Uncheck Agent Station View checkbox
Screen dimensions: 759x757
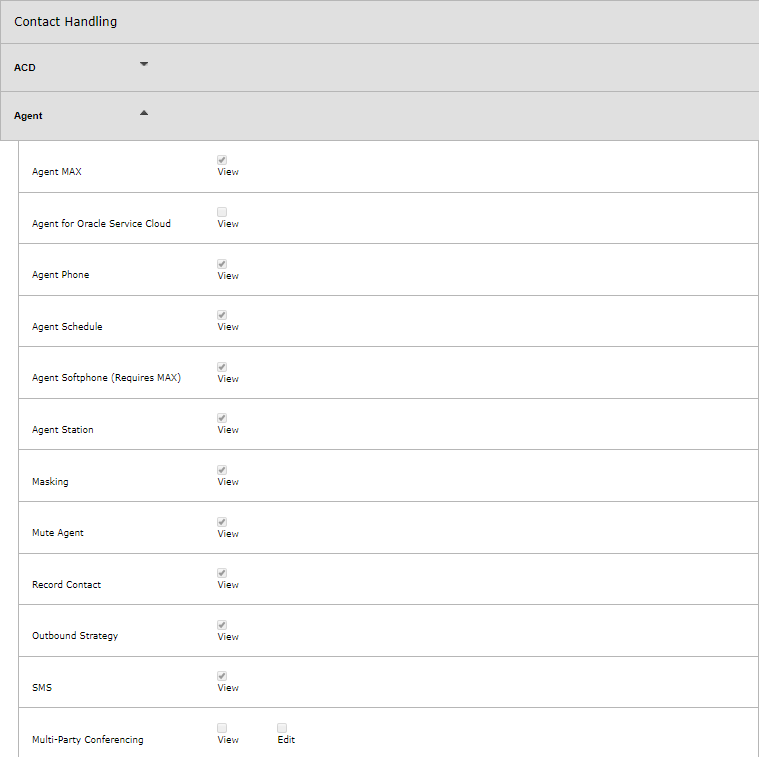tap(222, 418)
